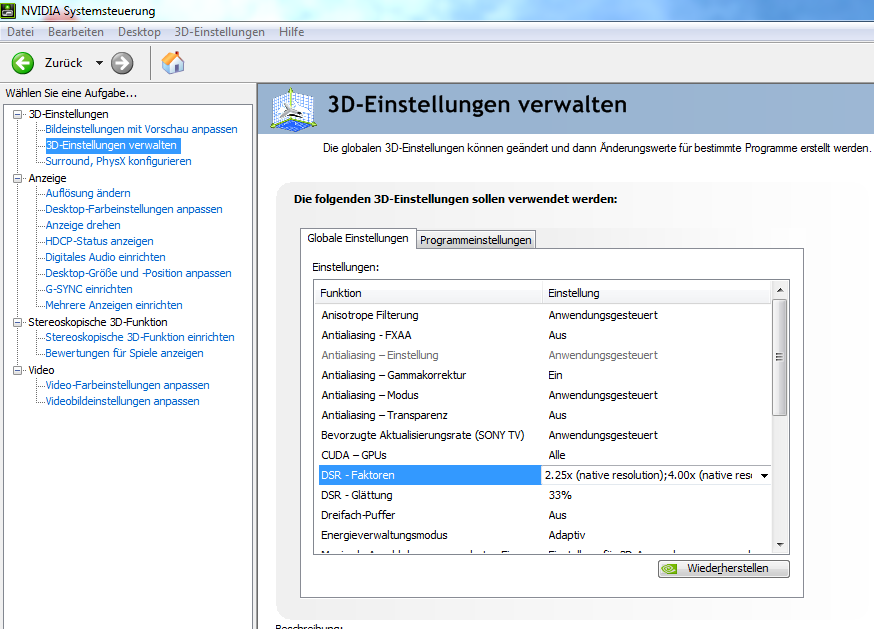Collapse the 3D-Einstellungen tree node
Viewport: 874px width, 629px height.
[x=18, y=114]
